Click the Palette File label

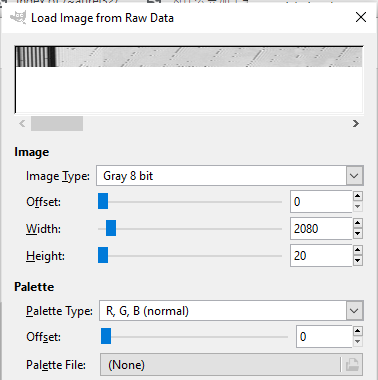[x=56, y=365]
